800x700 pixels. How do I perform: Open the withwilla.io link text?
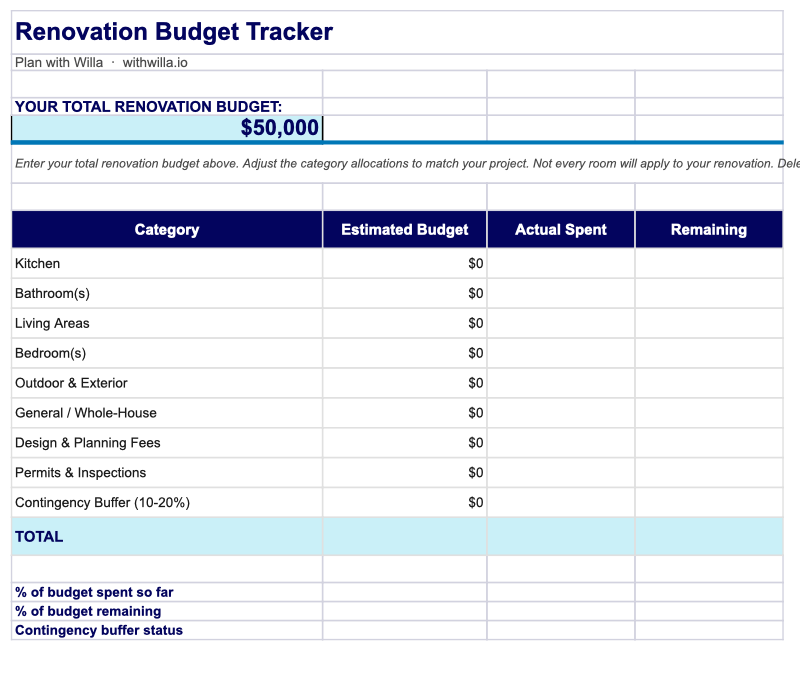pos(155,62)
